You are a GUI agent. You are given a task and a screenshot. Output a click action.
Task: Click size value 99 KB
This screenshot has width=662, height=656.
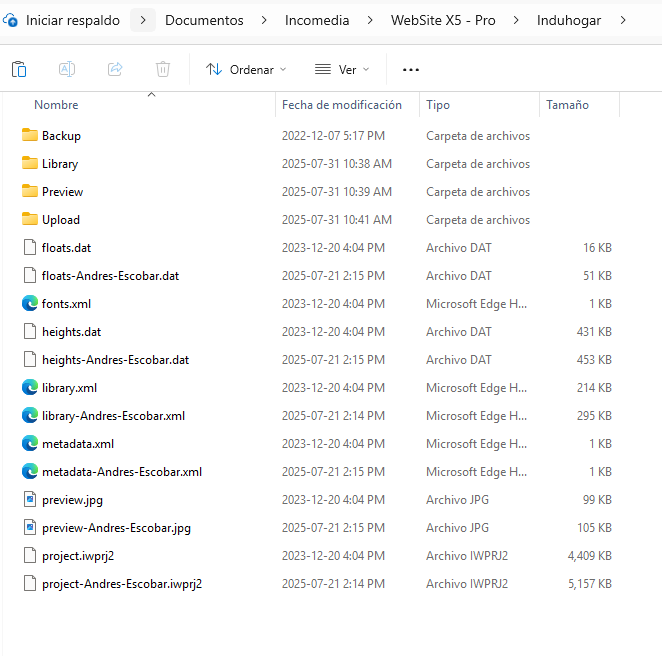tap(597, 499)
